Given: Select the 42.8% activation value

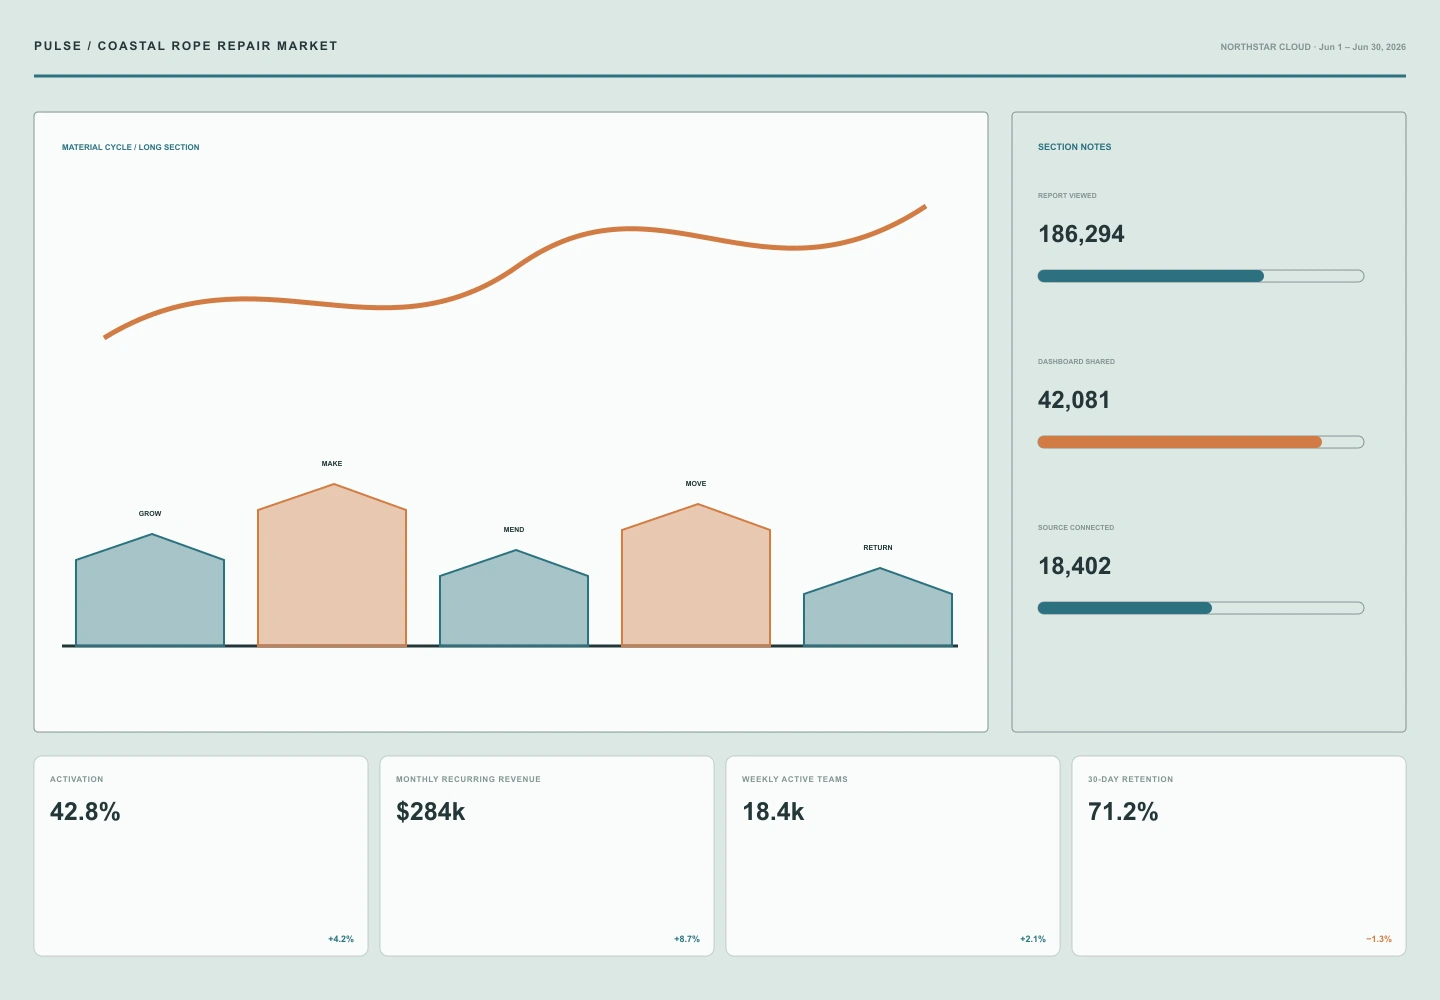Looking at the screenshot, I should (x=85, y=812).
